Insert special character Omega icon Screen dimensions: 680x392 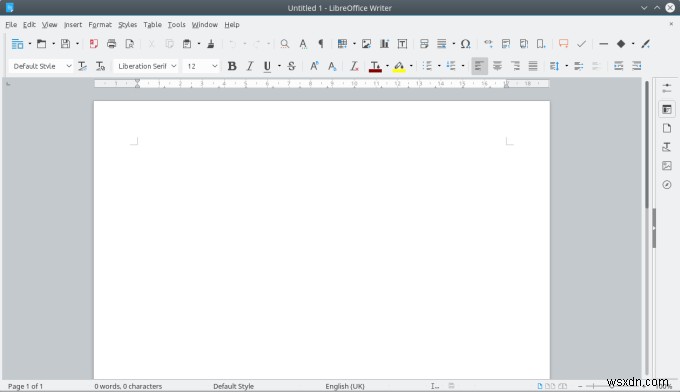pyautogui.click(x=465, y=44)
